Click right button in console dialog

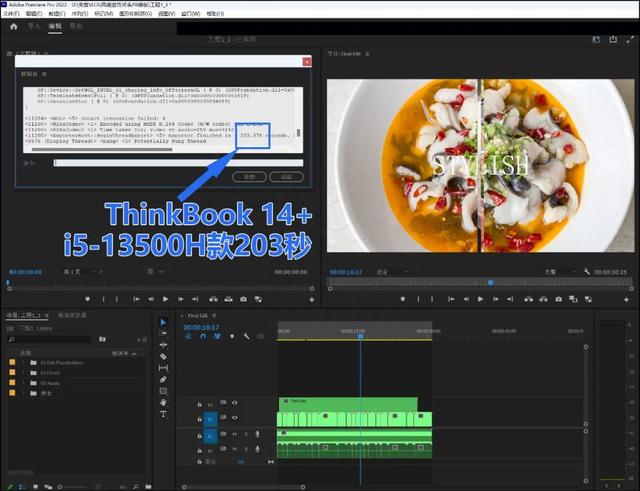287,177
